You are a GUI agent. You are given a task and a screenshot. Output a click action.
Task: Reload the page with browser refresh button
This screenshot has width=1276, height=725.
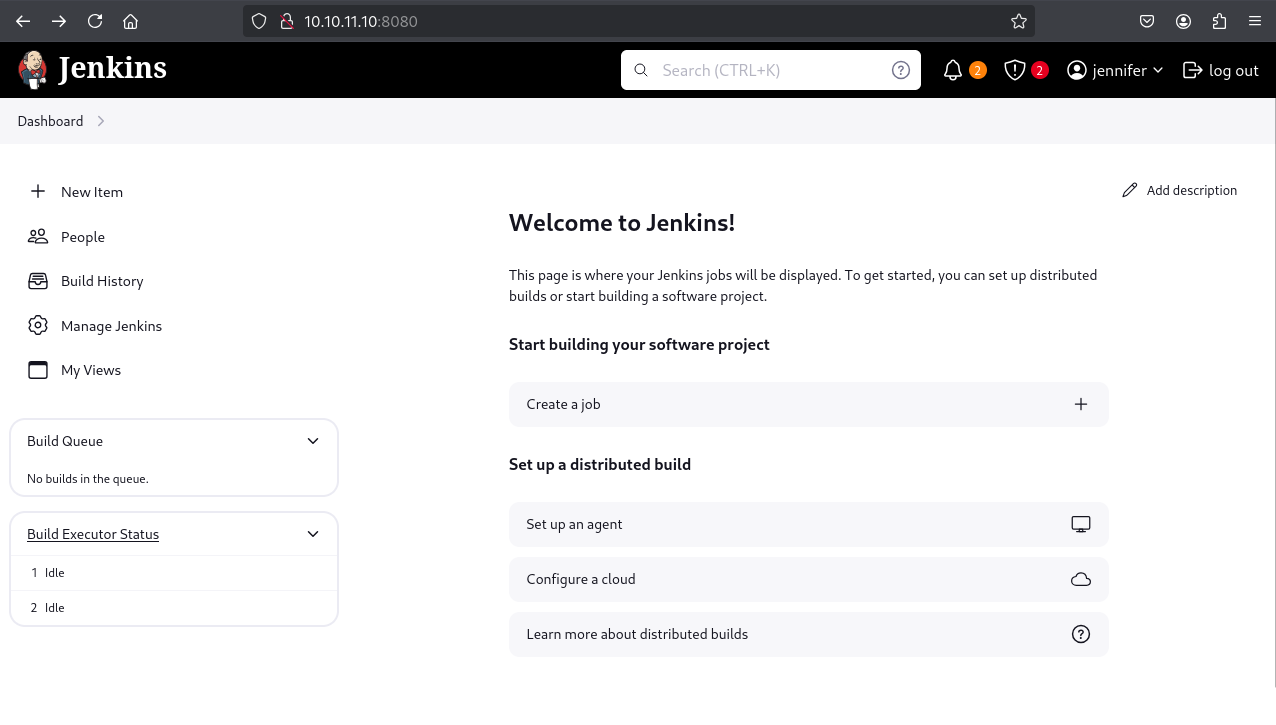point(95,21)
